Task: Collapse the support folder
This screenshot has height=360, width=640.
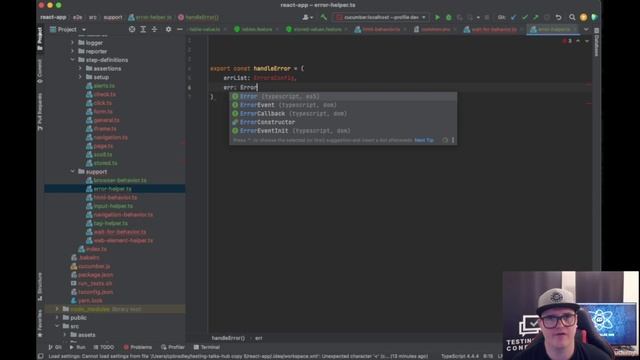Action: click(73, 171)
